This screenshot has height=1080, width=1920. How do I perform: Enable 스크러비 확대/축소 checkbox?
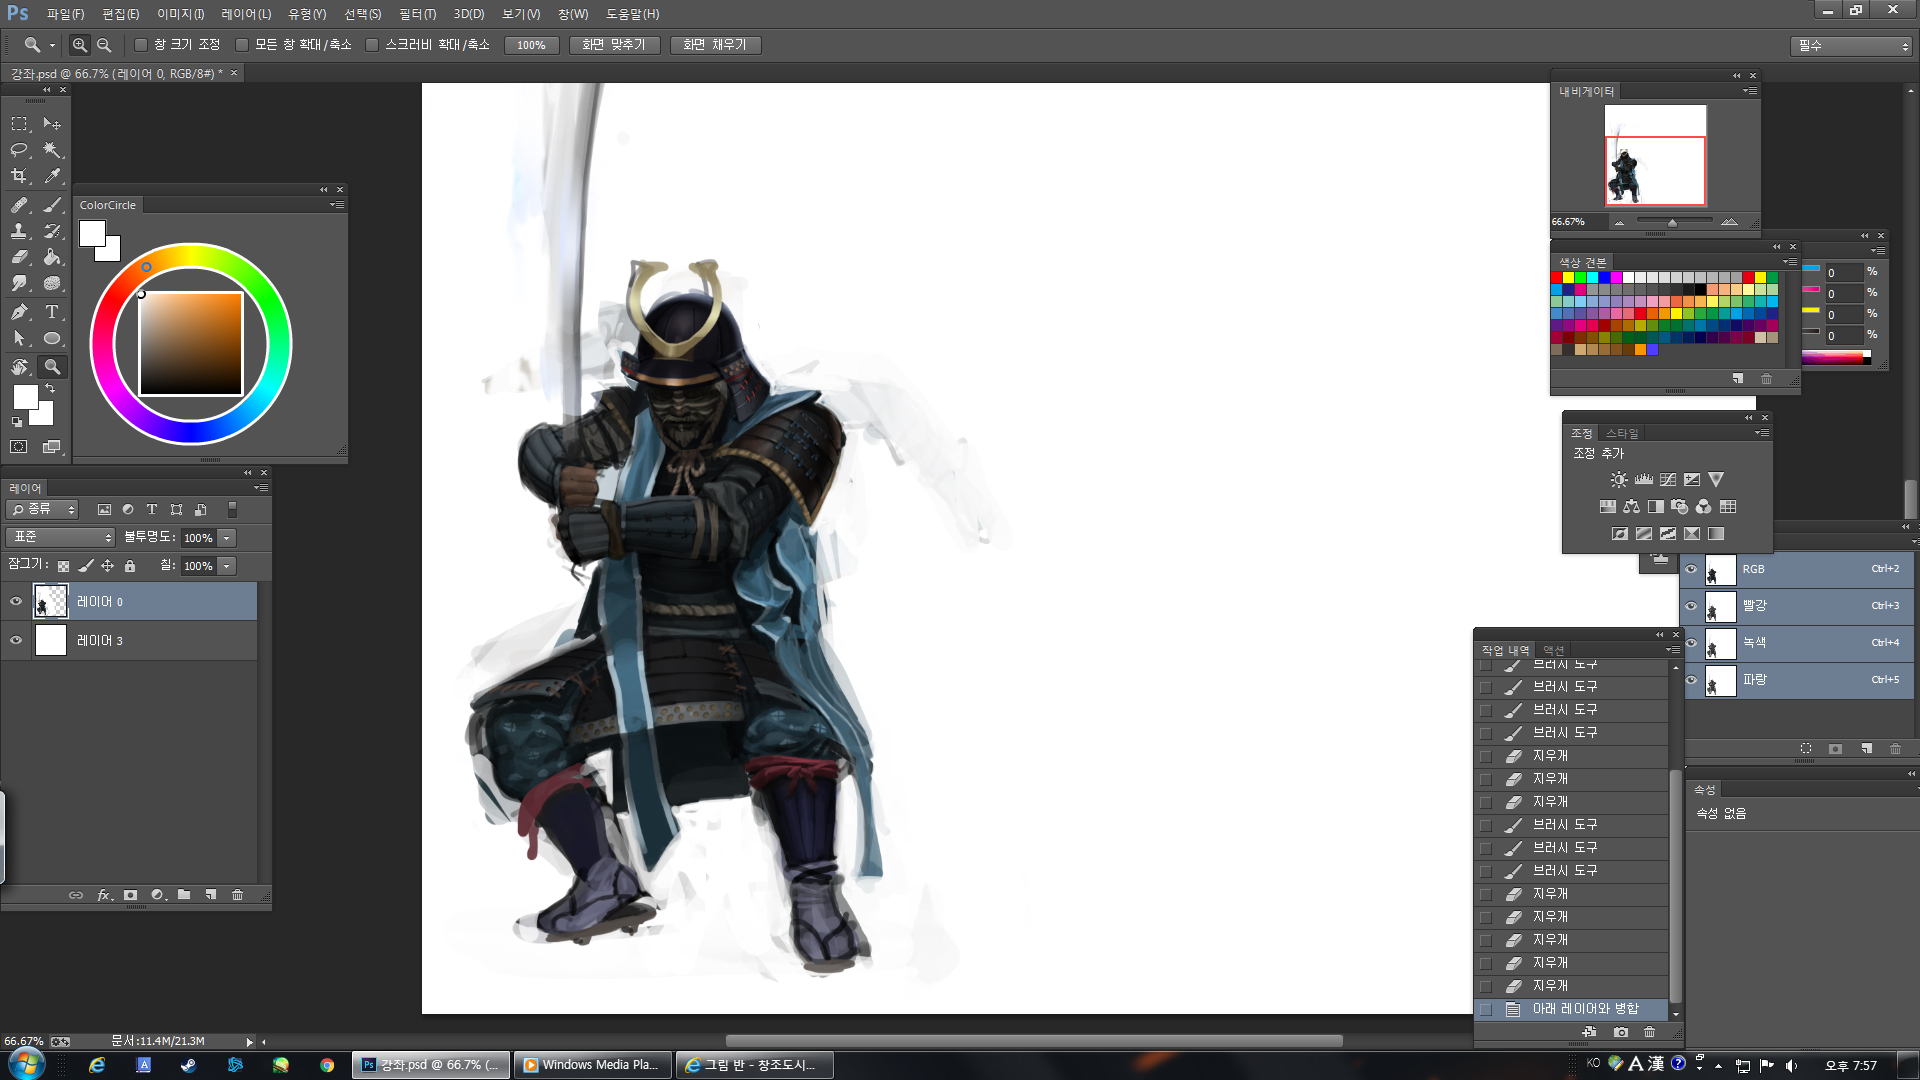tap(372, 45)
